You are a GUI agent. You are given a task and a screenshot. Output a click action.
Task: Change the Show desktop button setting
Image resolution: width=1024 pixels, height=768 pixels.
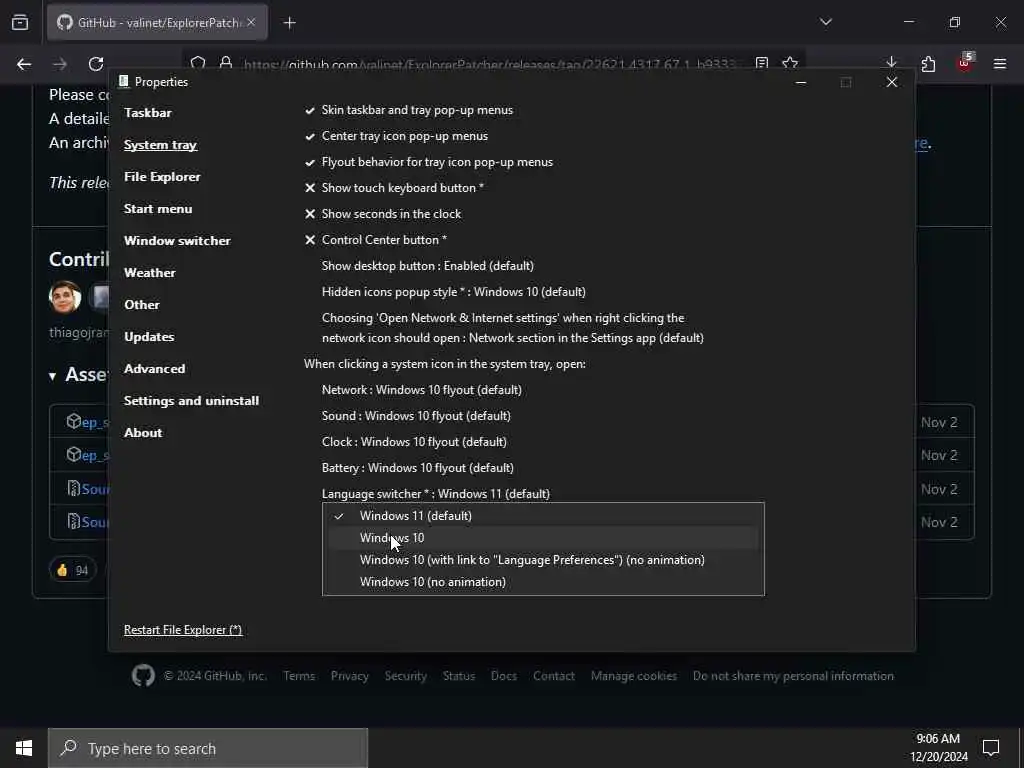pyautogui.click(x=428, y=266)
